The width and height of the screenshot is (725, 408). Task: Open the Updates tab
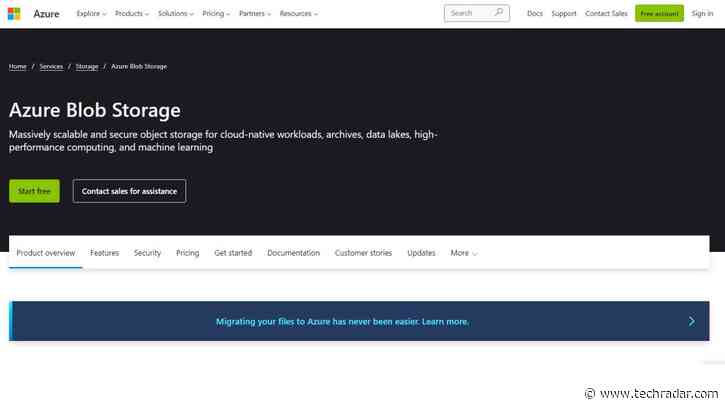(421, 253)
